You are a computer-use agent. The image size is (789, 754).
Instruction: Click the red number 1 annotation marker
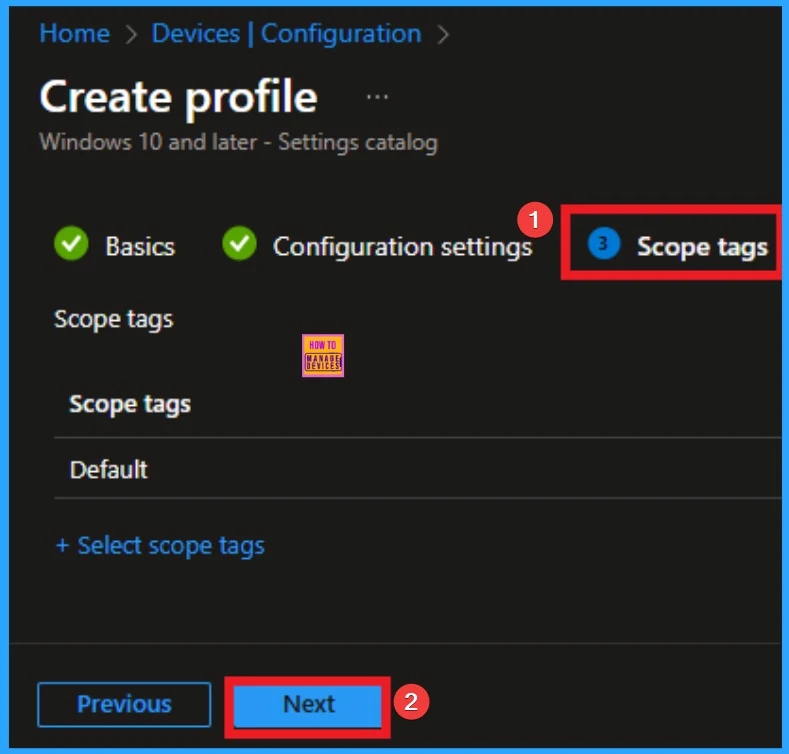[x=537, y=217]
